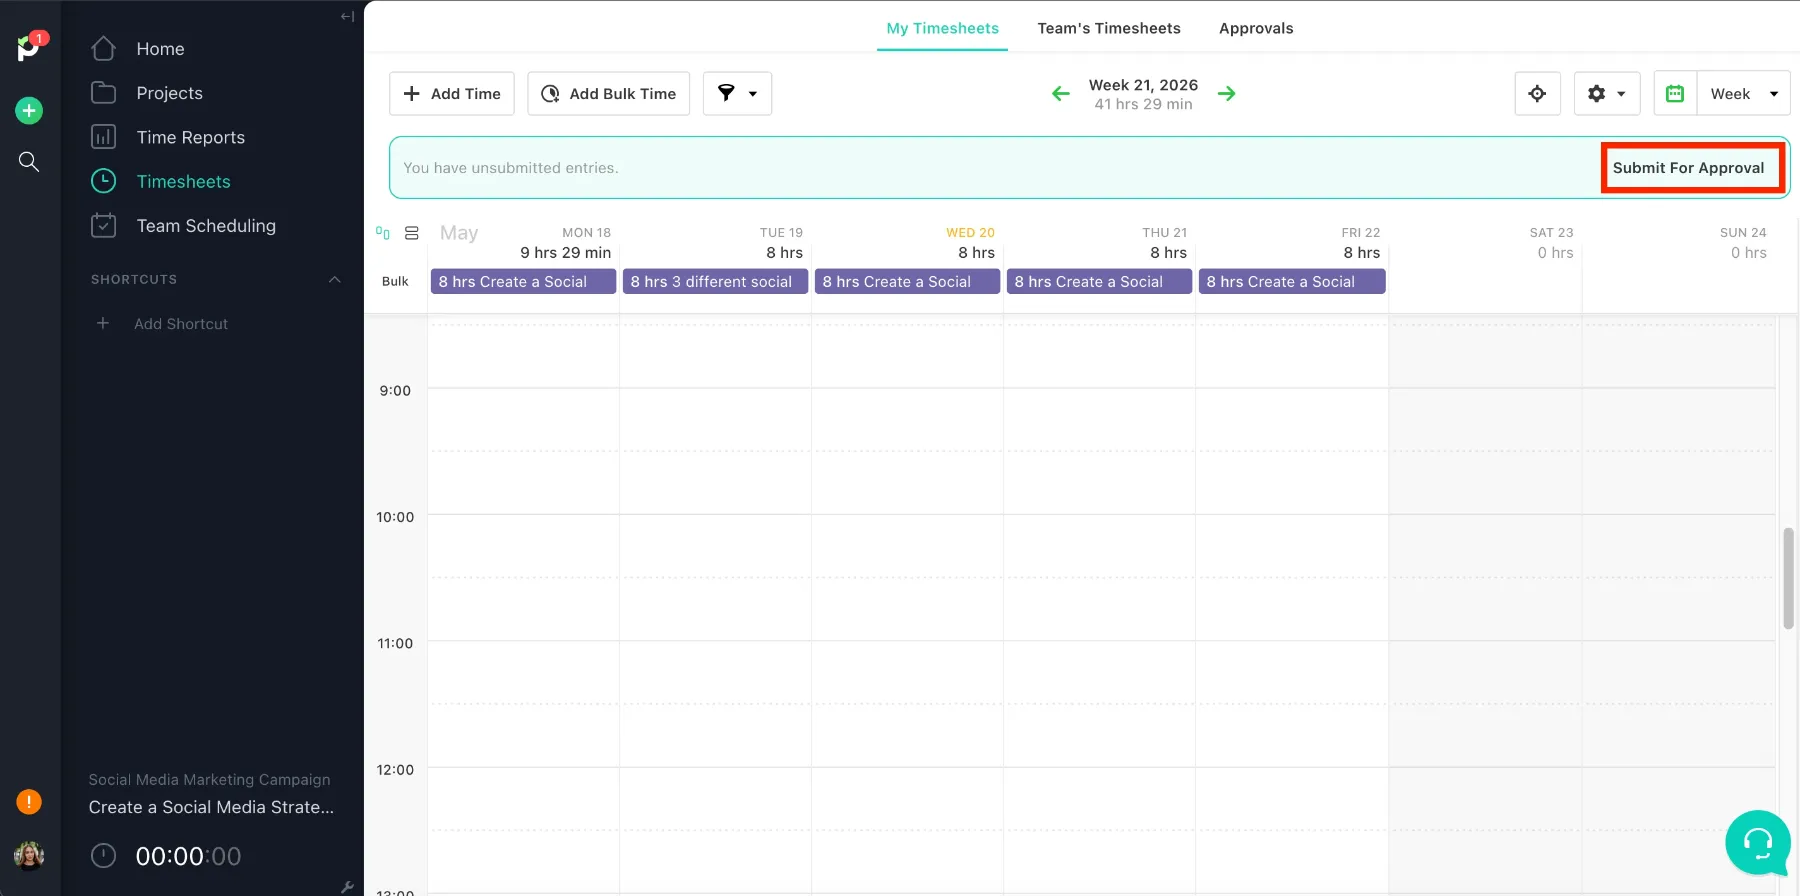Open Projects in the sidebar
This screenshot has height=896, width=1800.
[169, 93]
